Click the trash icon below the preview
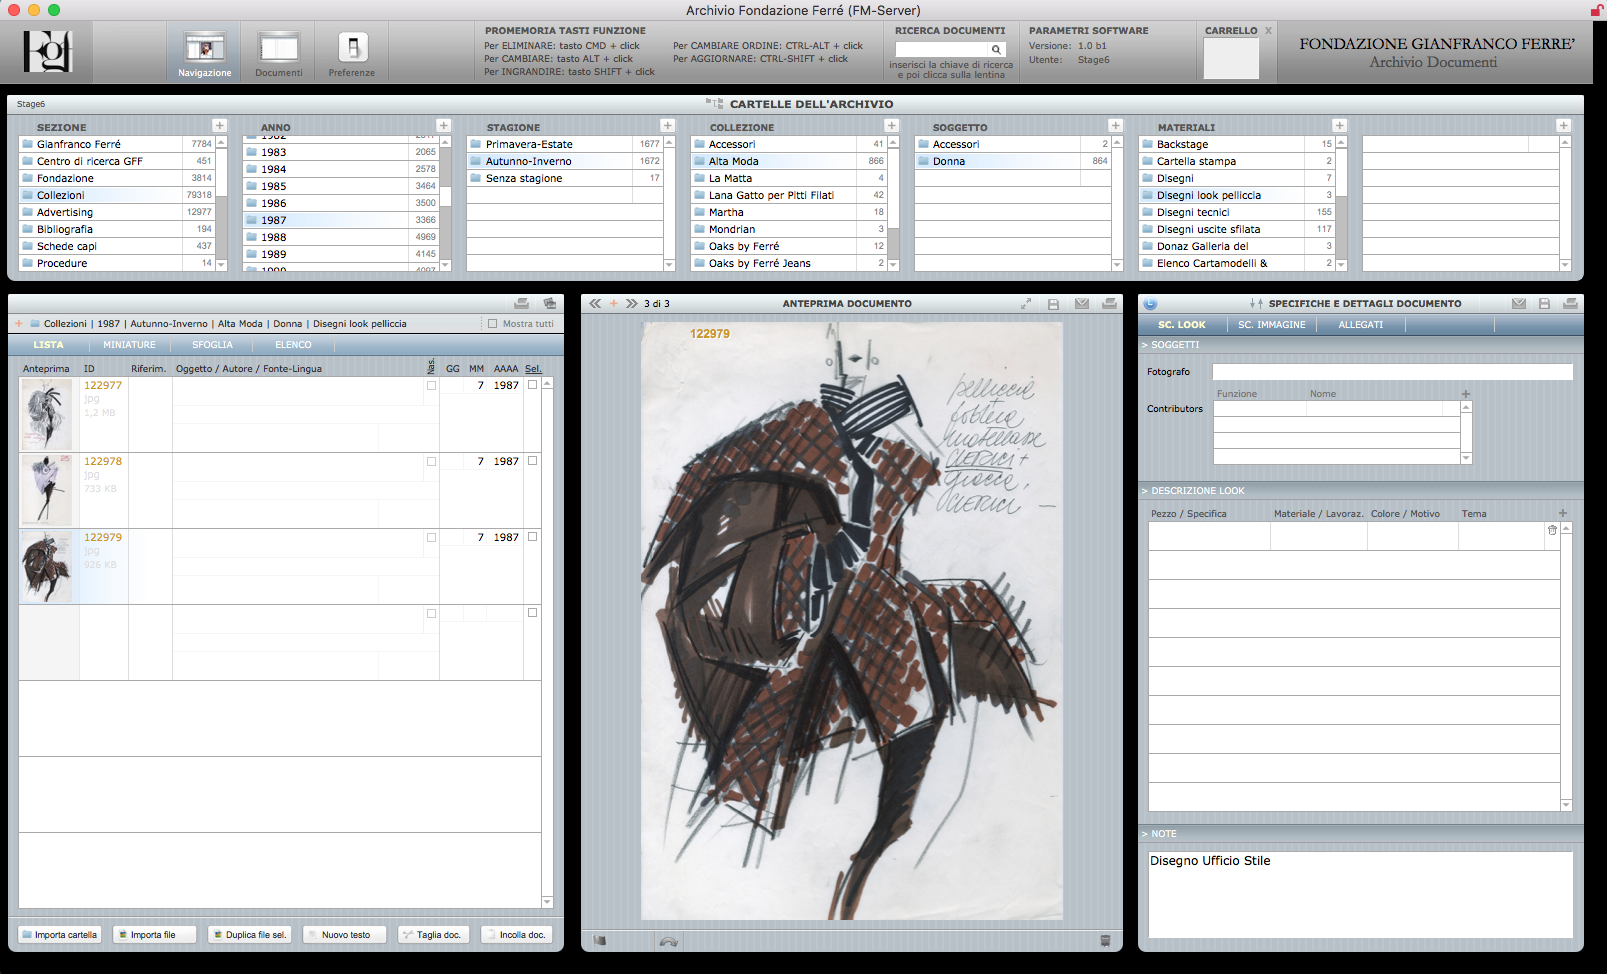The width and height of the screenshot is (1607, 974). pyautogui.click(x=1105, y=940)
